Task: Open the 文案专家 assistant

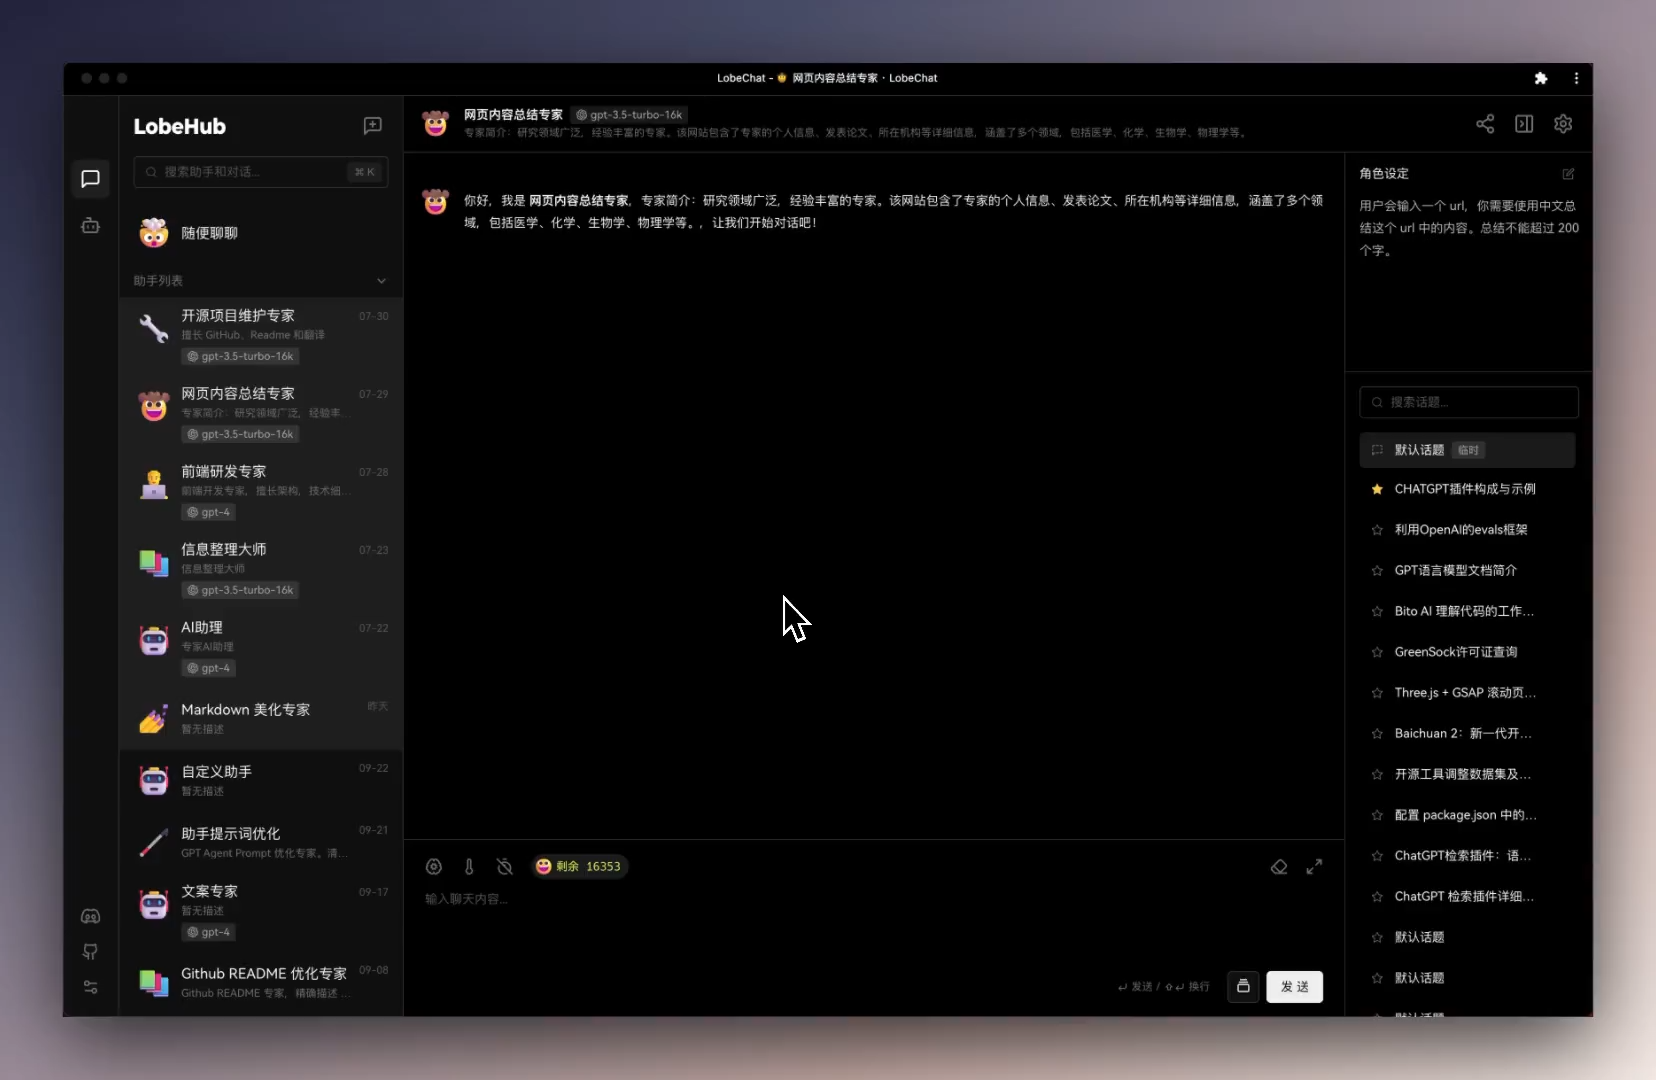Action: 261,912
